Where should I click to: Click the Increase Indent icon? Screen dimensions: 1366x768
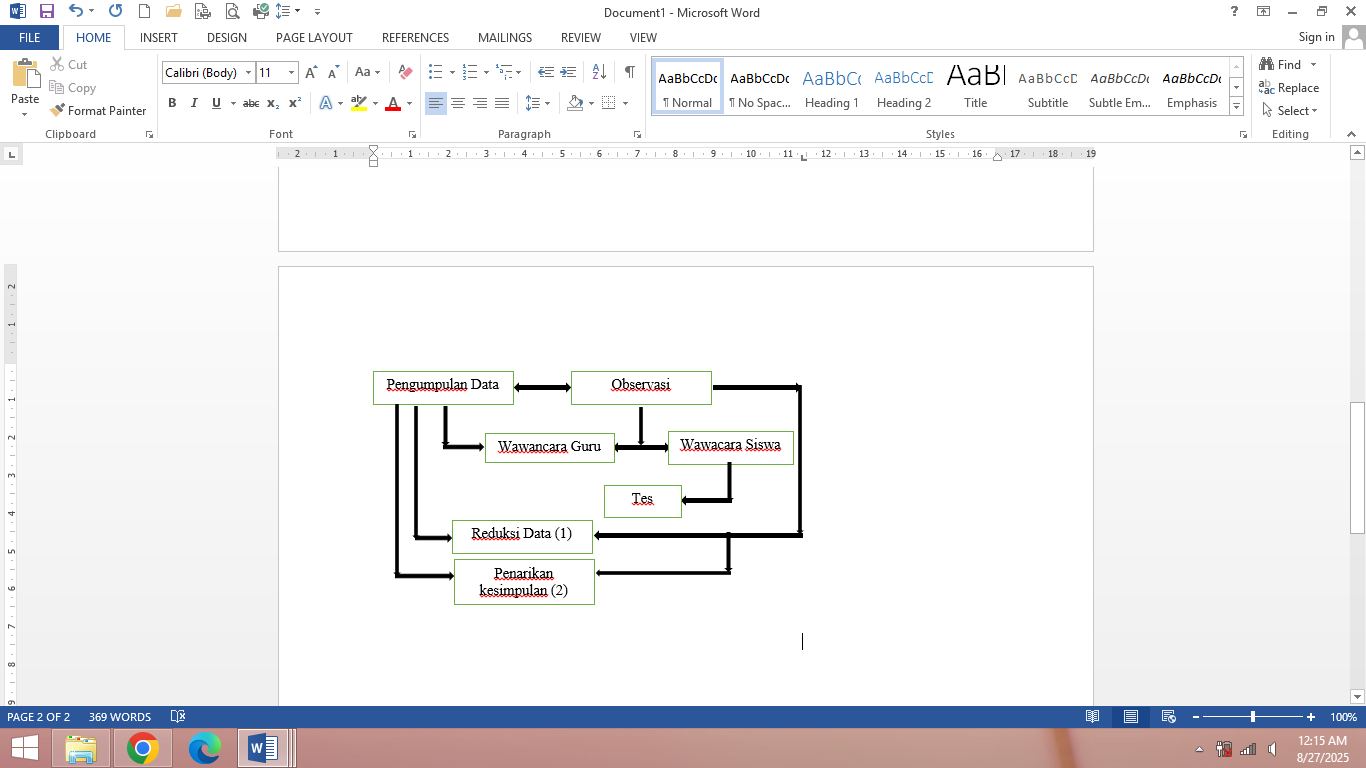(x=569, y=72)
